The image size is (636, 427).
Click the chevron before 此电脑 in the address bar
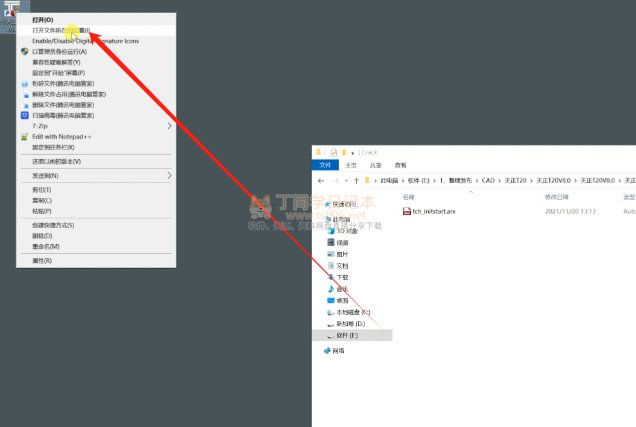376,181
